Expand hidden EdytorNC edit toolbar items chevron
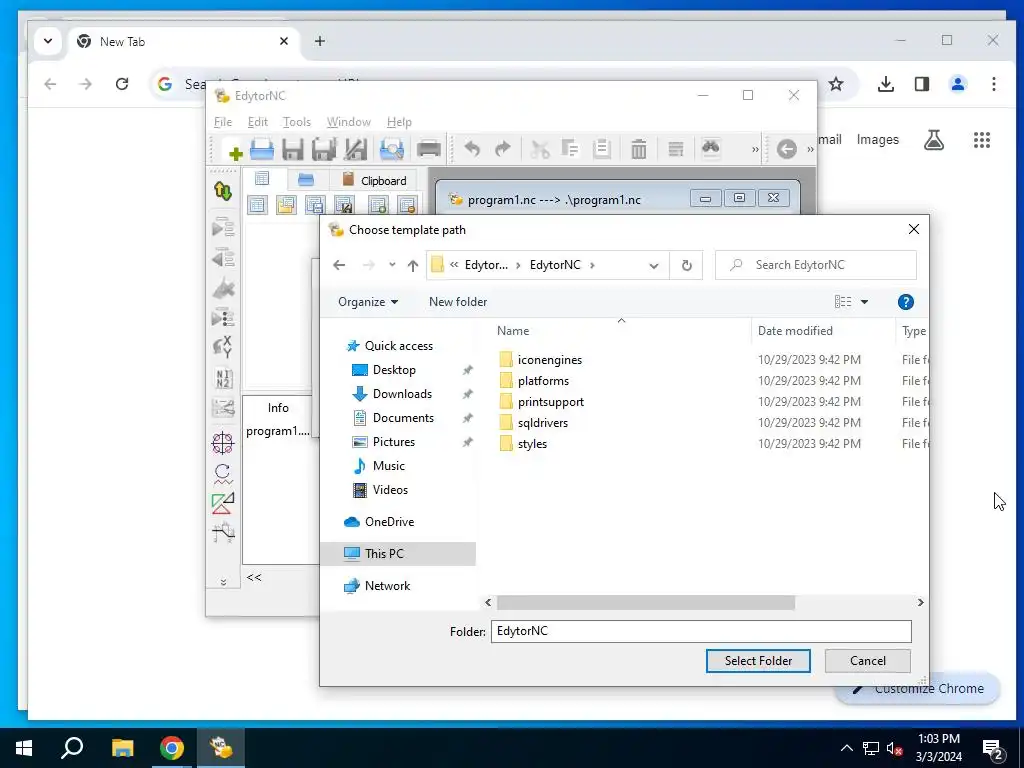Screen dimensions: 1024x768 coord(755,150)
